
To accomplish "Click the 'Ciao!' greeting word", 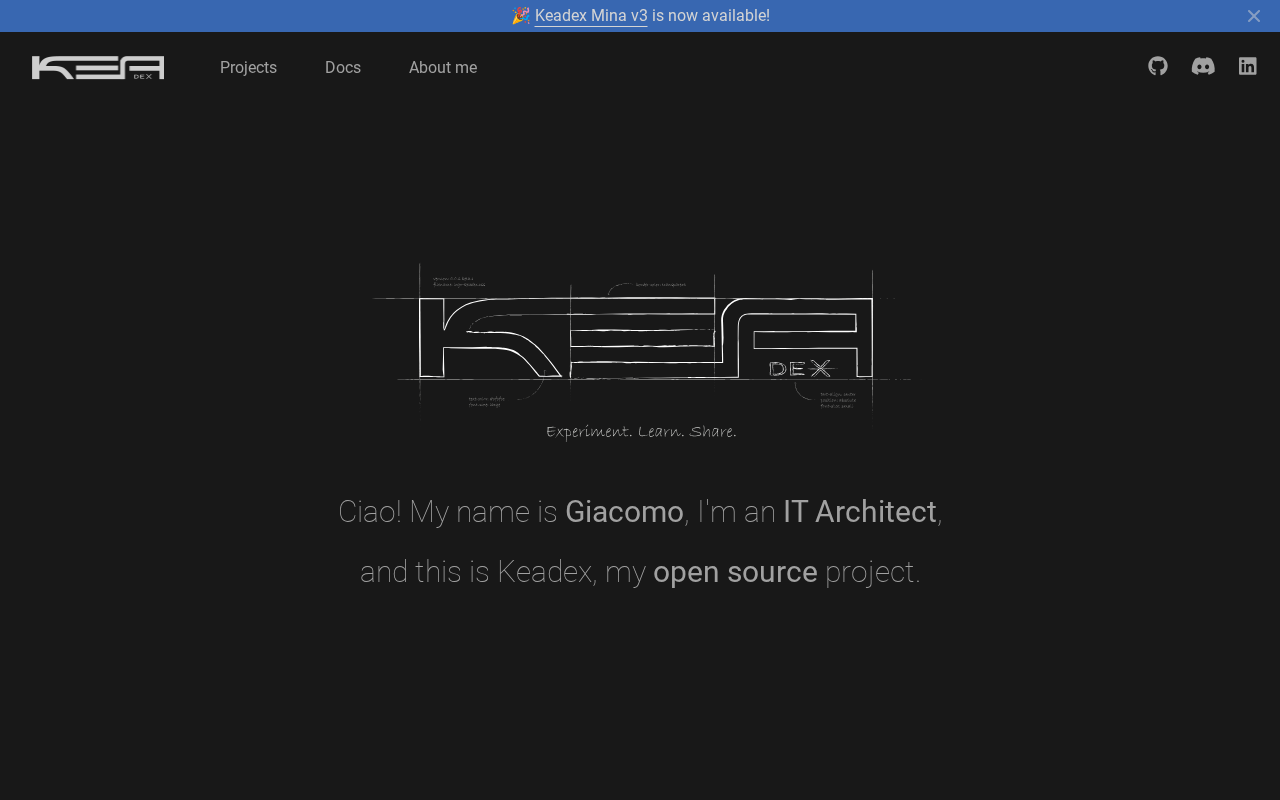I will (370, 512).
